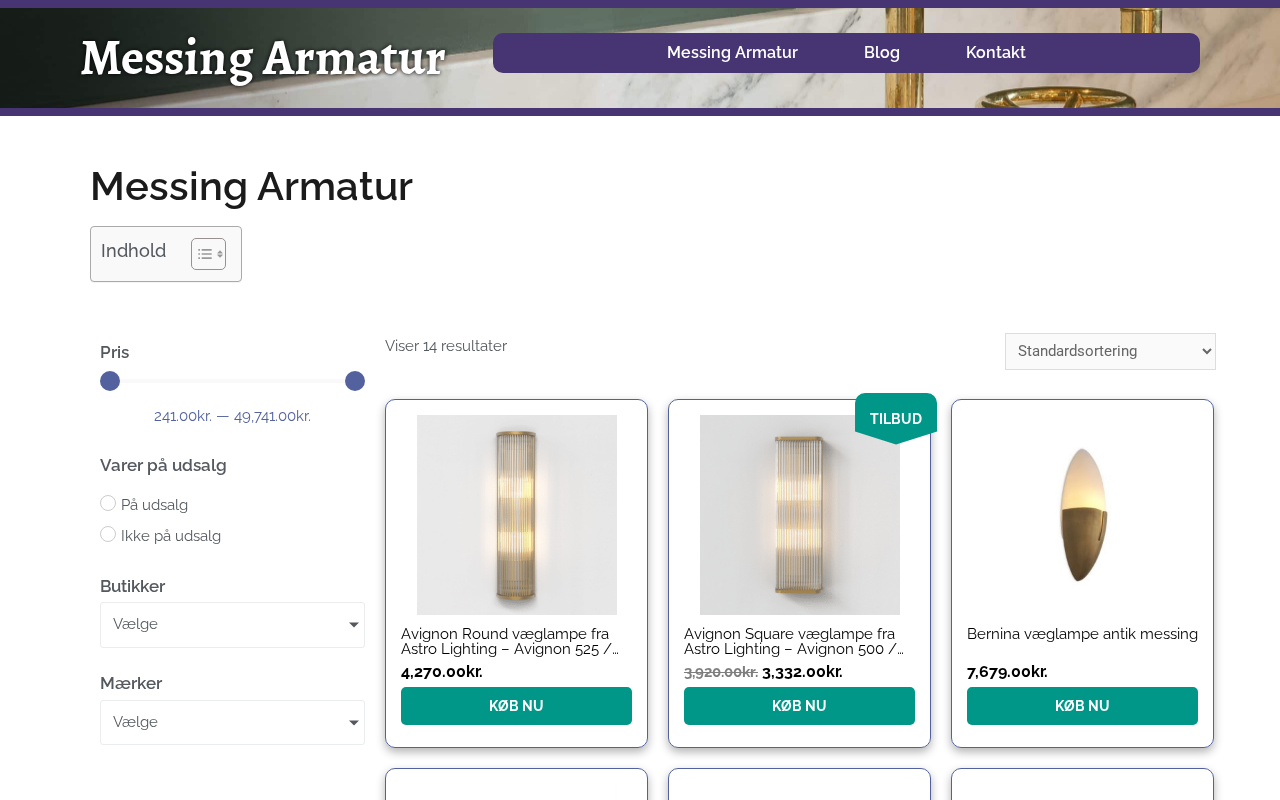This screenshot has width=1280, height=800.
Task: Click KØB NU for Avignon Square væglampe
Action: coord(799,706)
